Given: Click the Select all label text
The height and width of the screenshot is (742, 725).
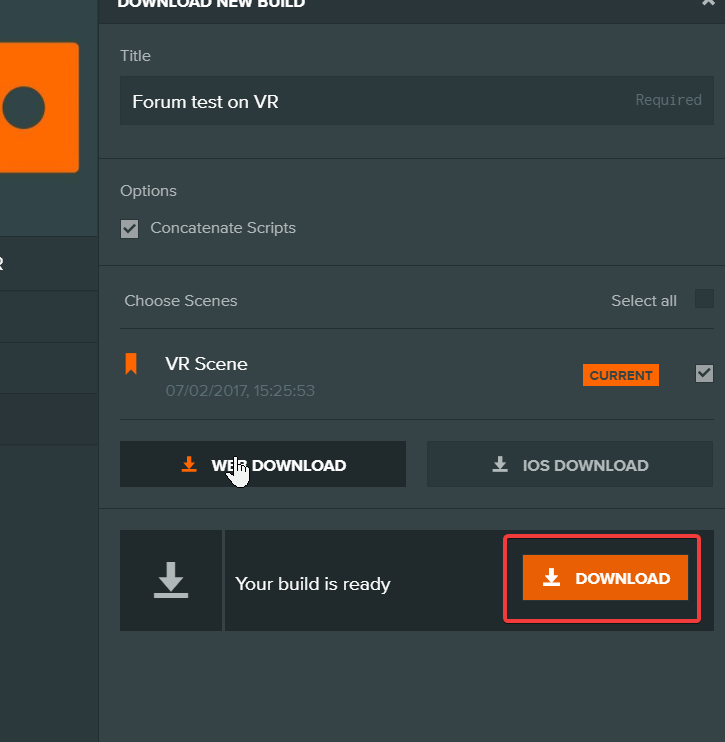Looking at the screenshot, I should pyautogui.click(x=643, y=301).
